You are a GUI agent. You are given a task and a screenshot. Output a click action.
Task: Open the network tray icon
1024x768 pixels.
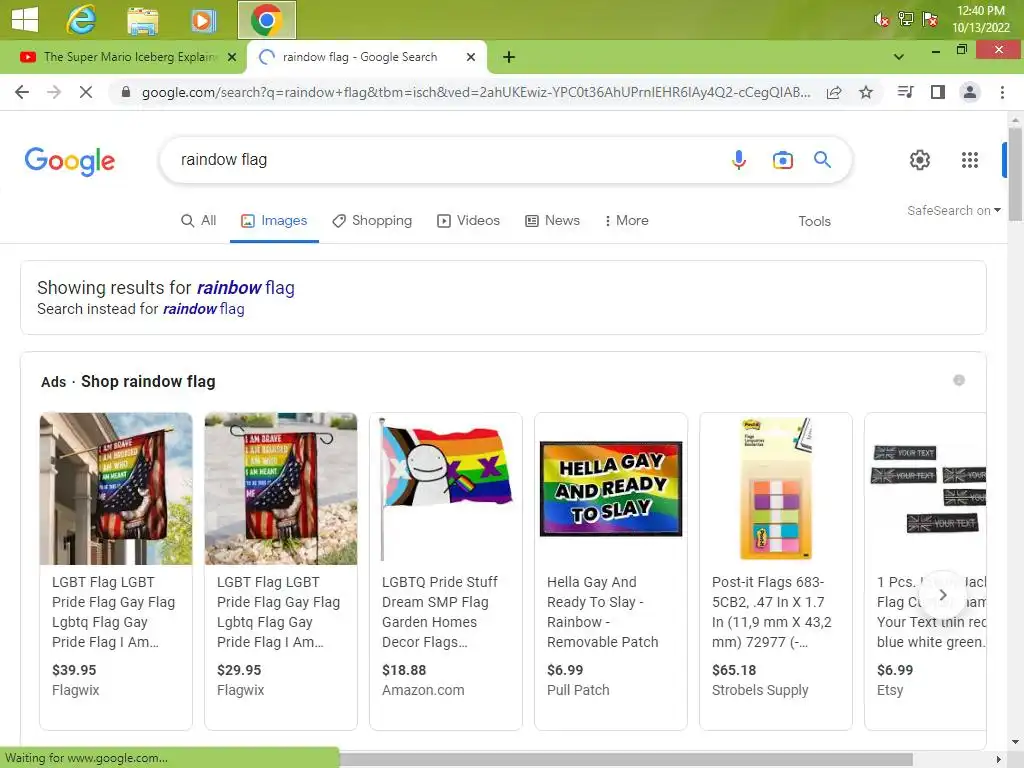(x=906, y=19)
